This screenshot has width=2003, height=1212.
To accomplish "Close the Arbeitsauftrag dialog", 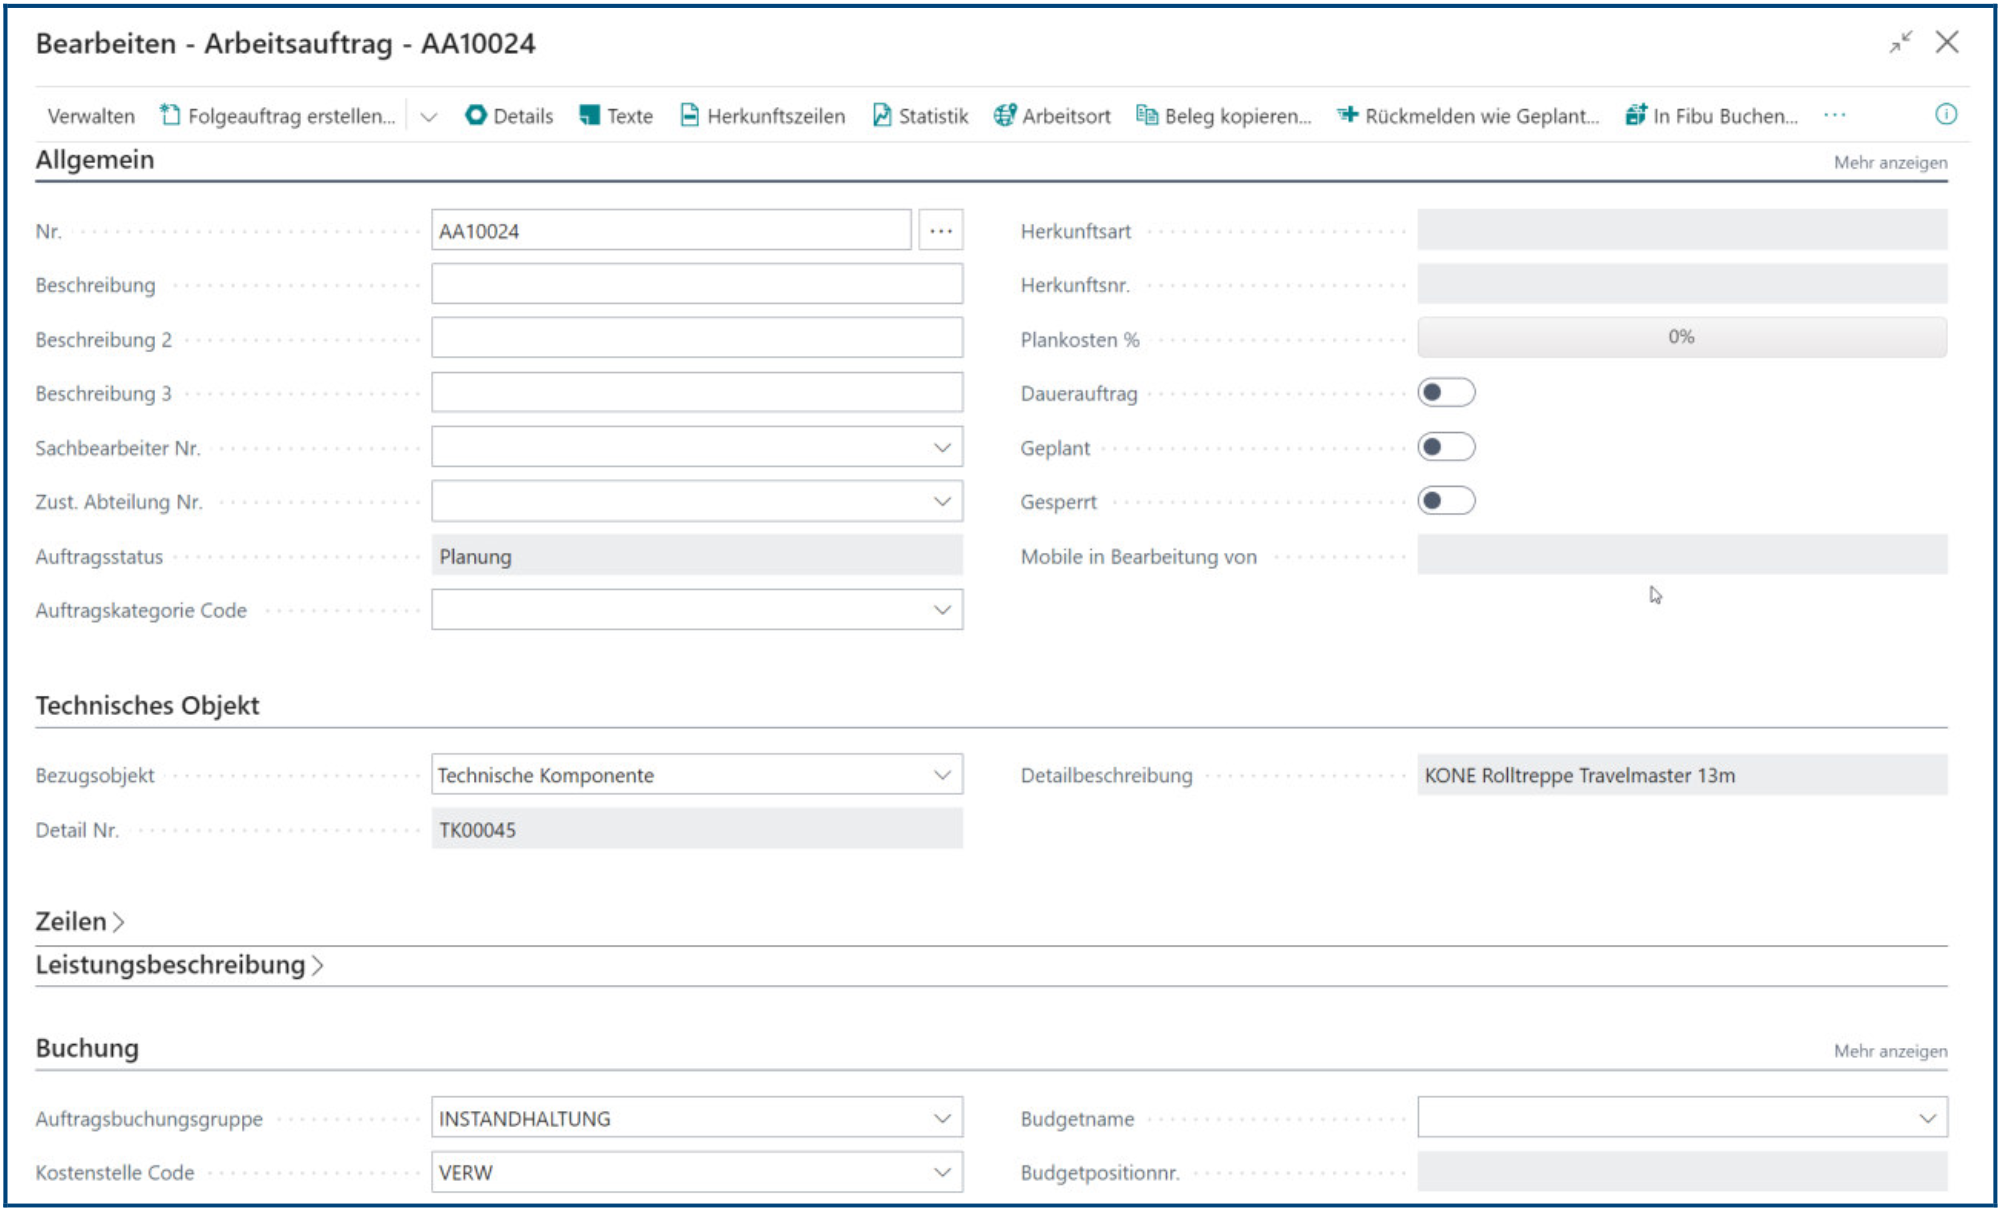I will click(x=1946, y=42).
